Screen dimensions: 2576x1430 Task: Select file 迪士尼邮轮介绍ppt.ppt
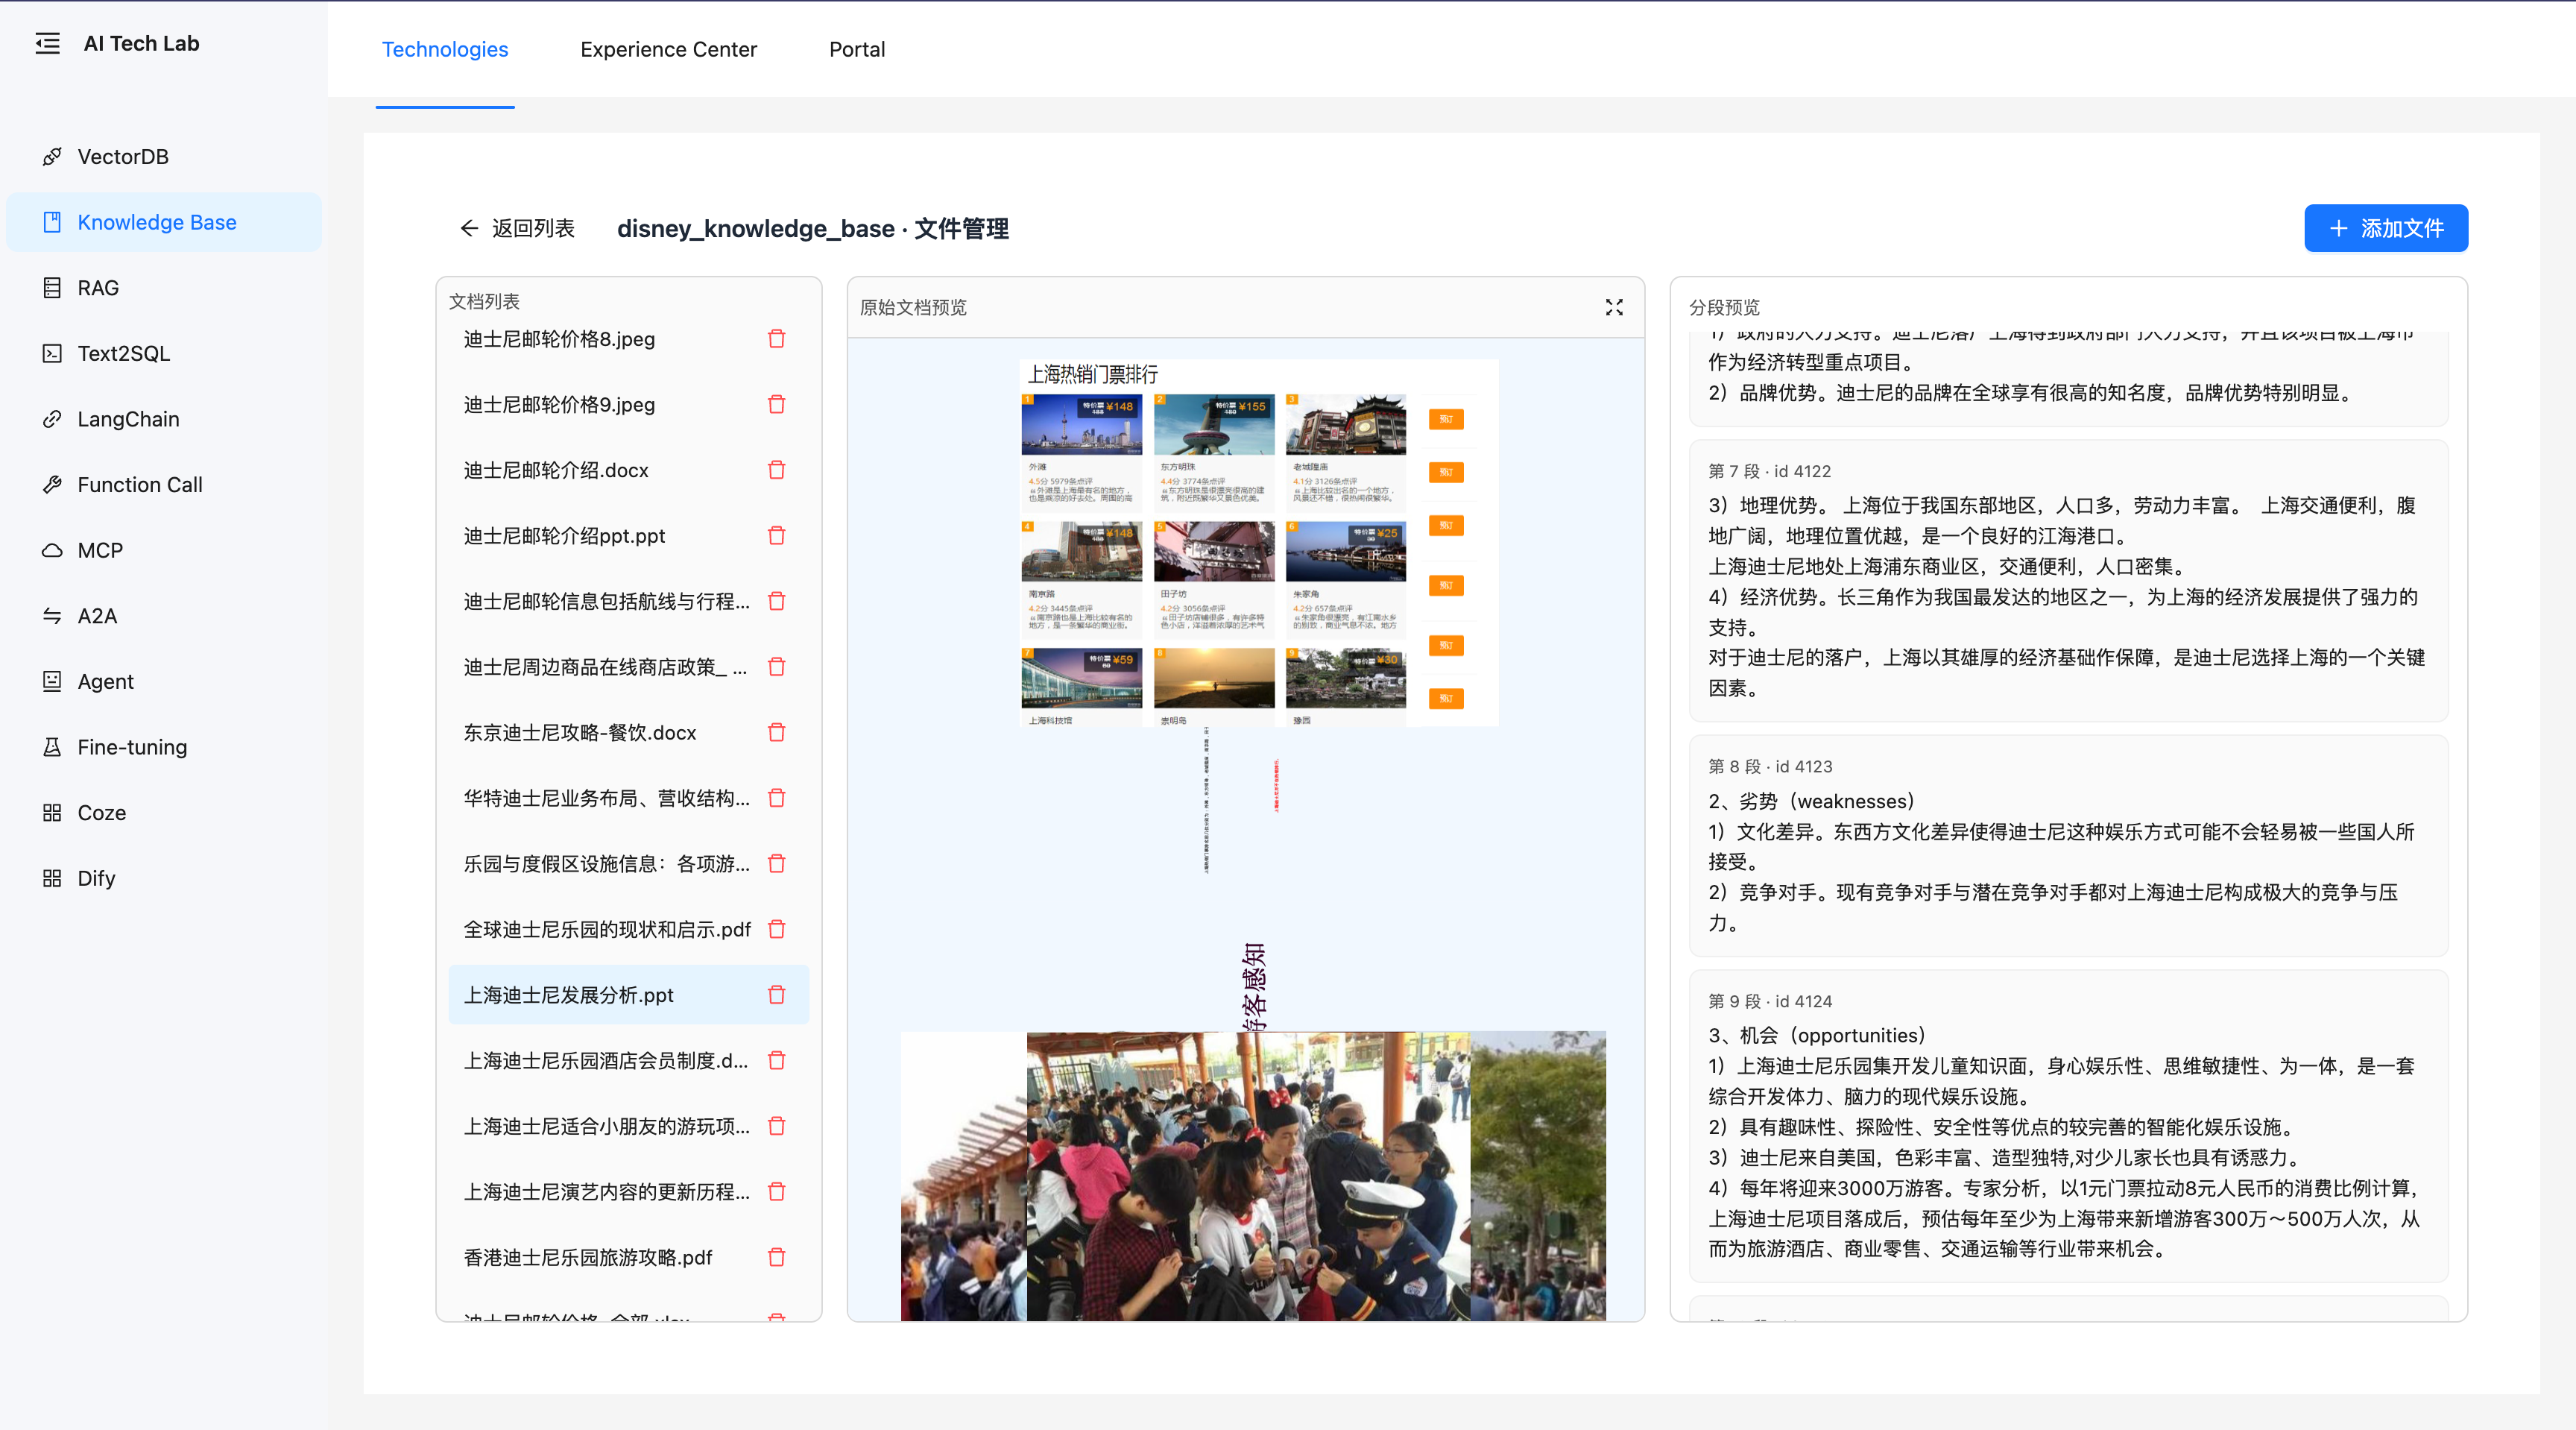click(x=628, y=536)
